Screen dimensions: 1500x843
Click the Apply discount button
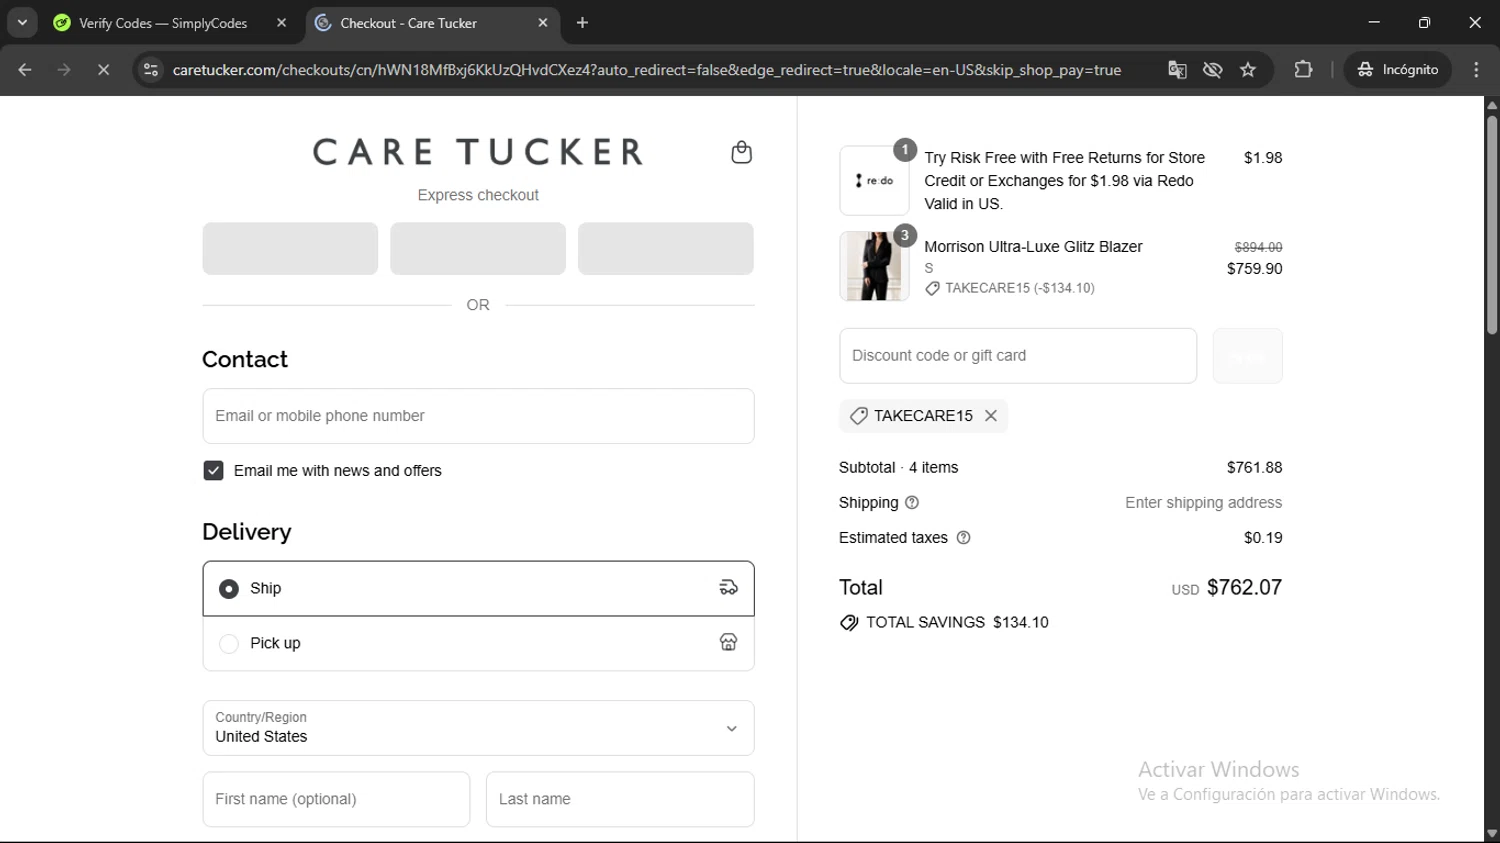click(1248, 356)
